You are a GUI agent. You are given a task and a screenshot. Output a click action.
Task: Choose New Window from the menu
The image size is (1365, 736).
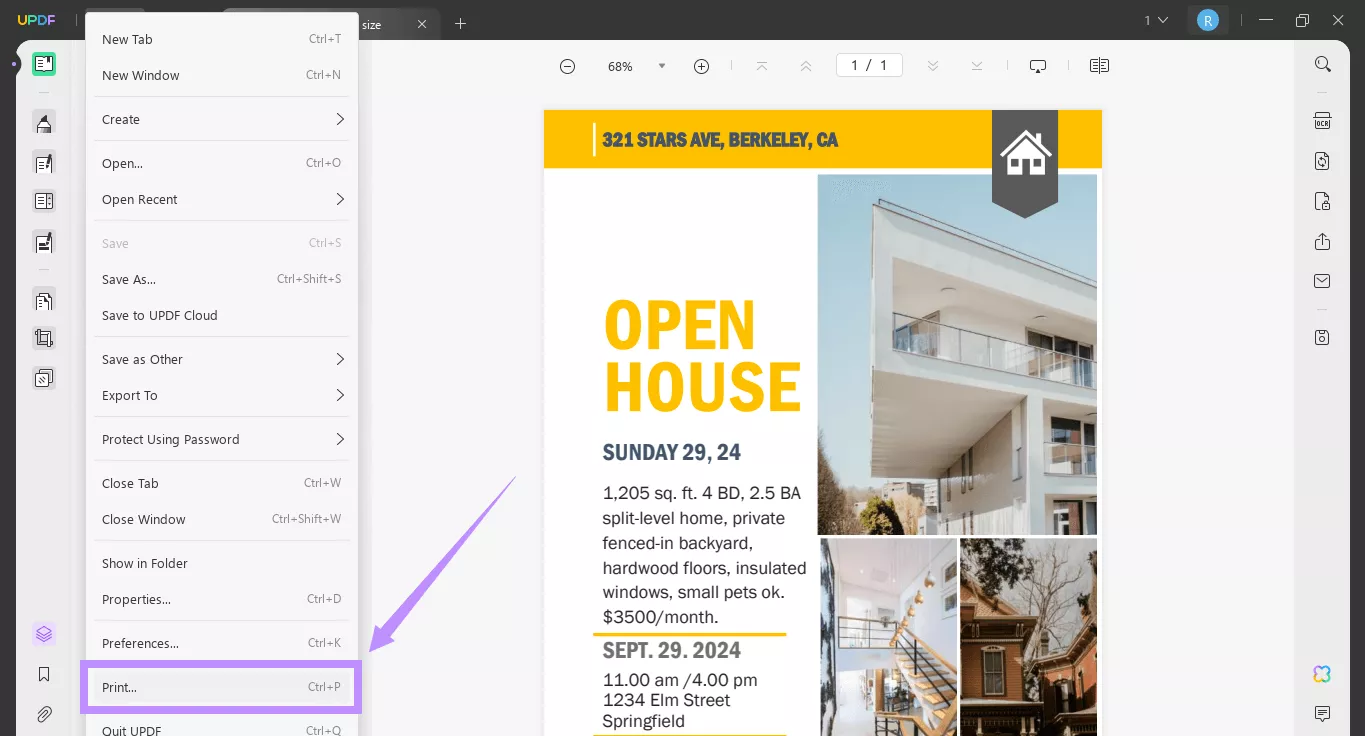point(222,75)
